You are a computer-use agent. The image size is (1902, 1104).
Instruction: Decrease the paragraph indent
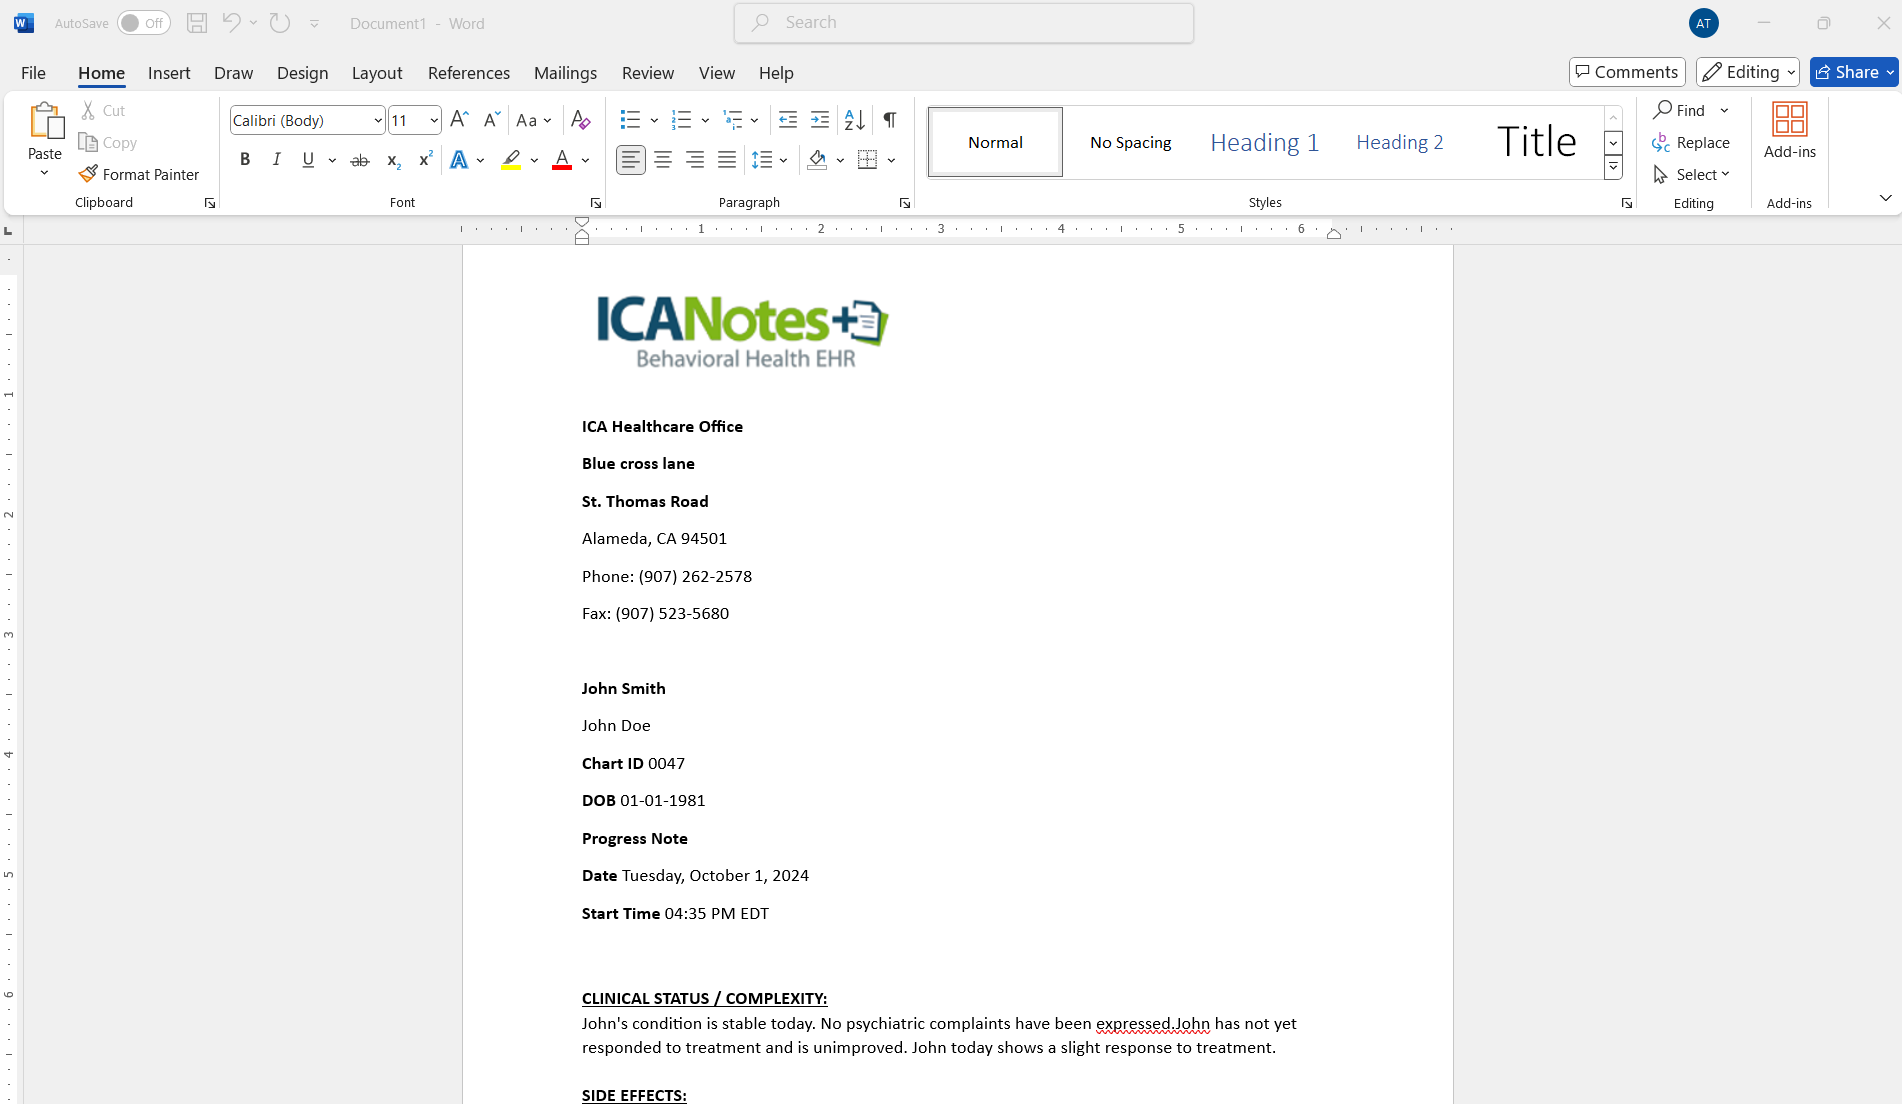[788, 120]
